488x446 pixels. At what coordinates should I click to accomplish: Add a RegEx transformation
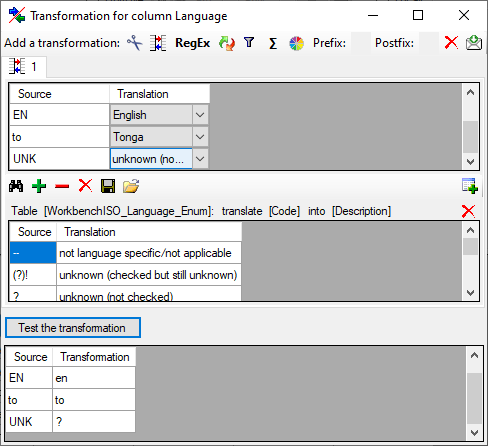193,43
